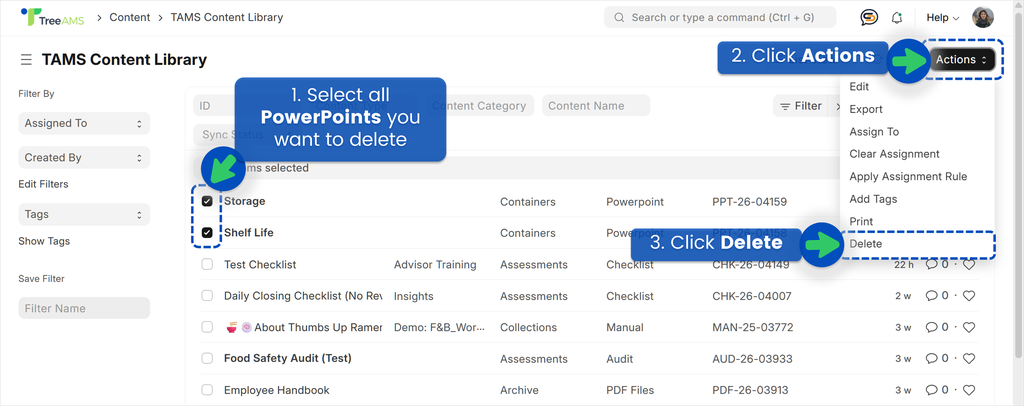Toggle sidebar with hamburger menu icon
This screenshot has width=1024, height=406.
[x=26, y=60]
